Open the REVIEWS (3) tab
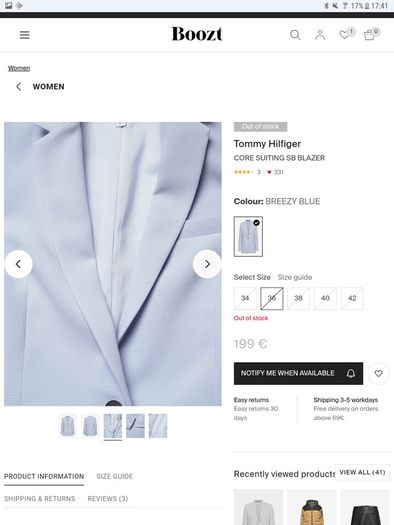This screenshot has width=394, height=525. click(x=108, y=499)
